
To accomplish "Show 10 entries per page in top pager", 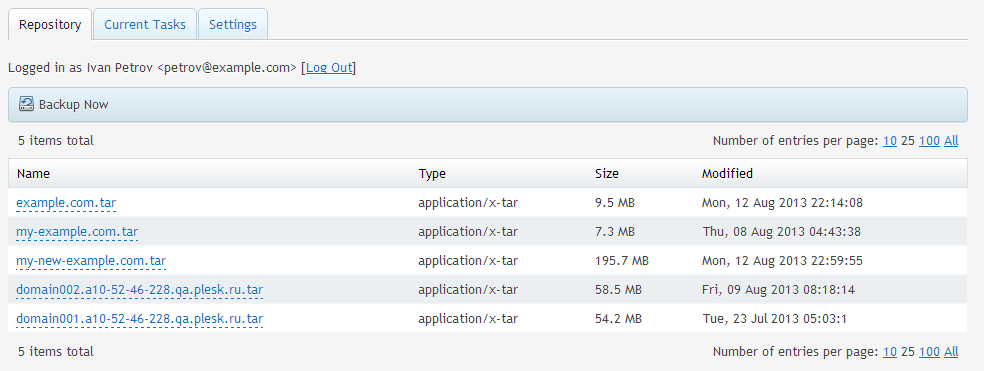I will tap(889, 141).
